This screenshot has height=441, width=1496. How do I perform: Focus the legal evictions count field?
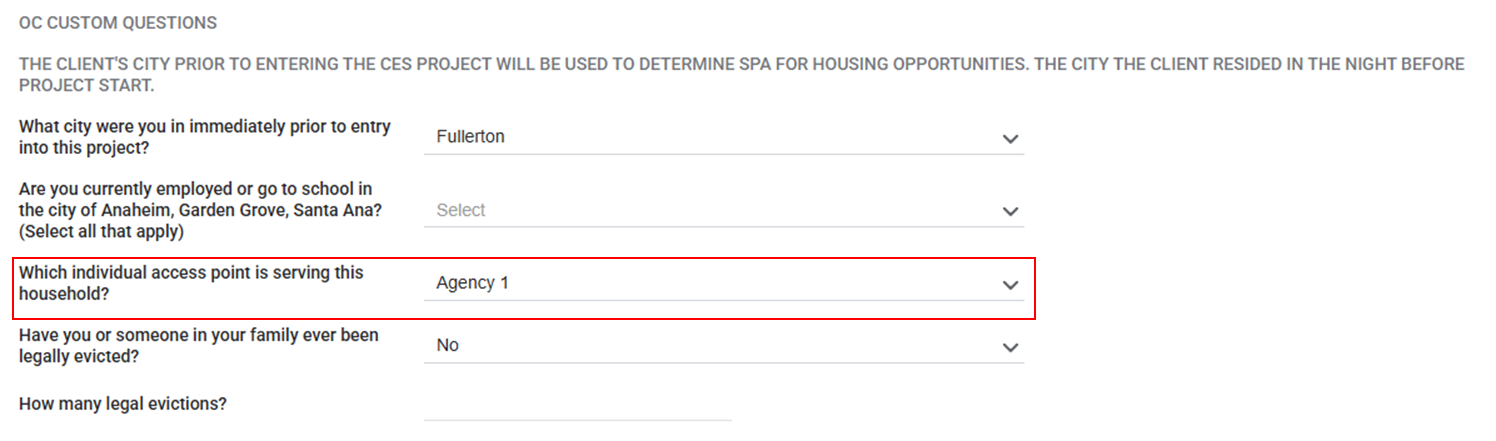coord(577,407)
